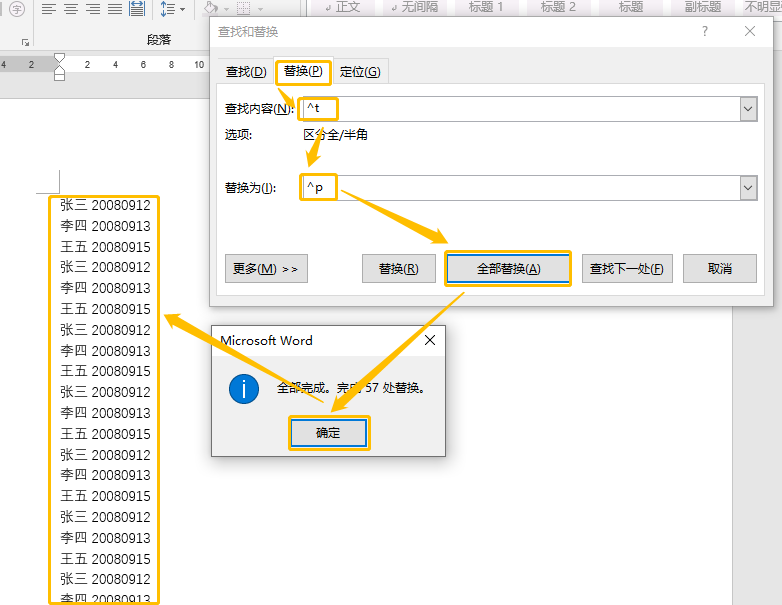Expand the borders dropdown arrow
Viewport: 782px width, 605px height.
[260, 9]
